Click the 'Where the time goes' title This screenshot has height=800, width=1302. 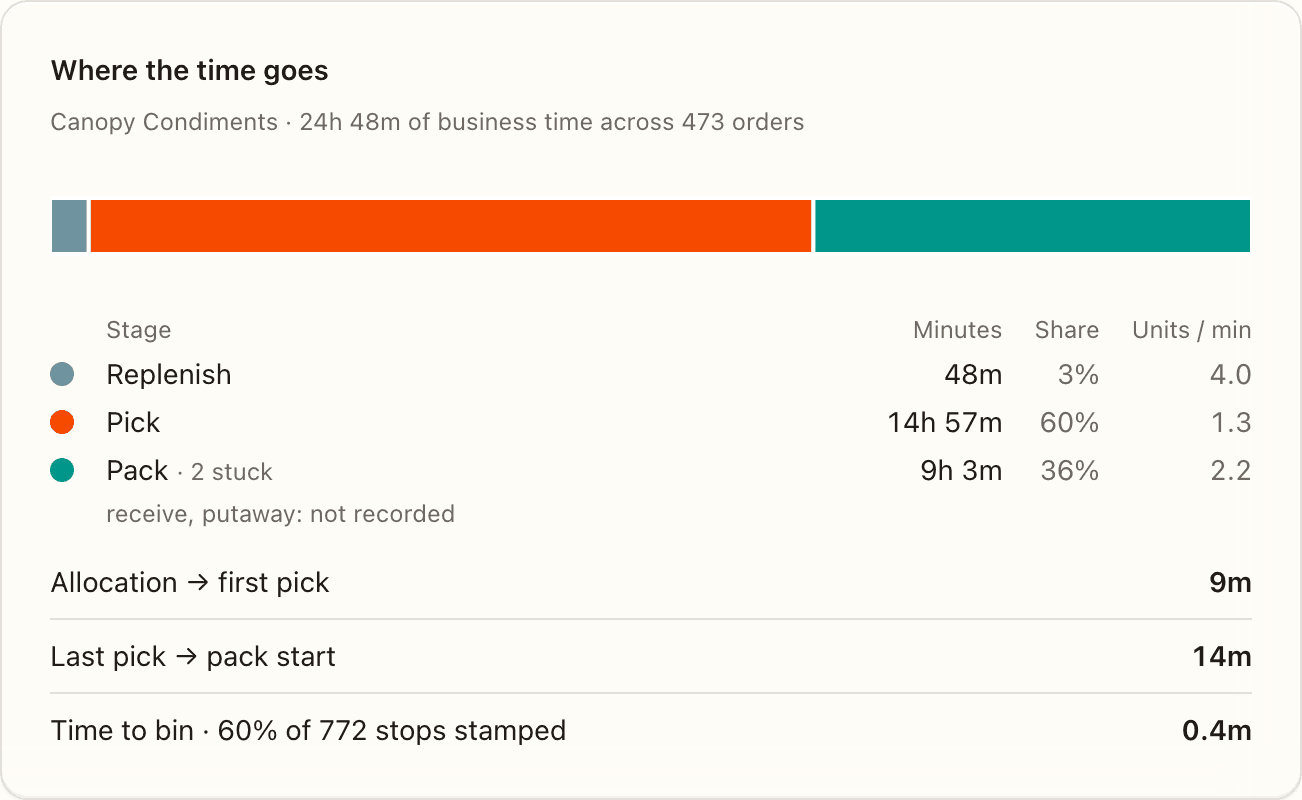click(x=190, y=71)
